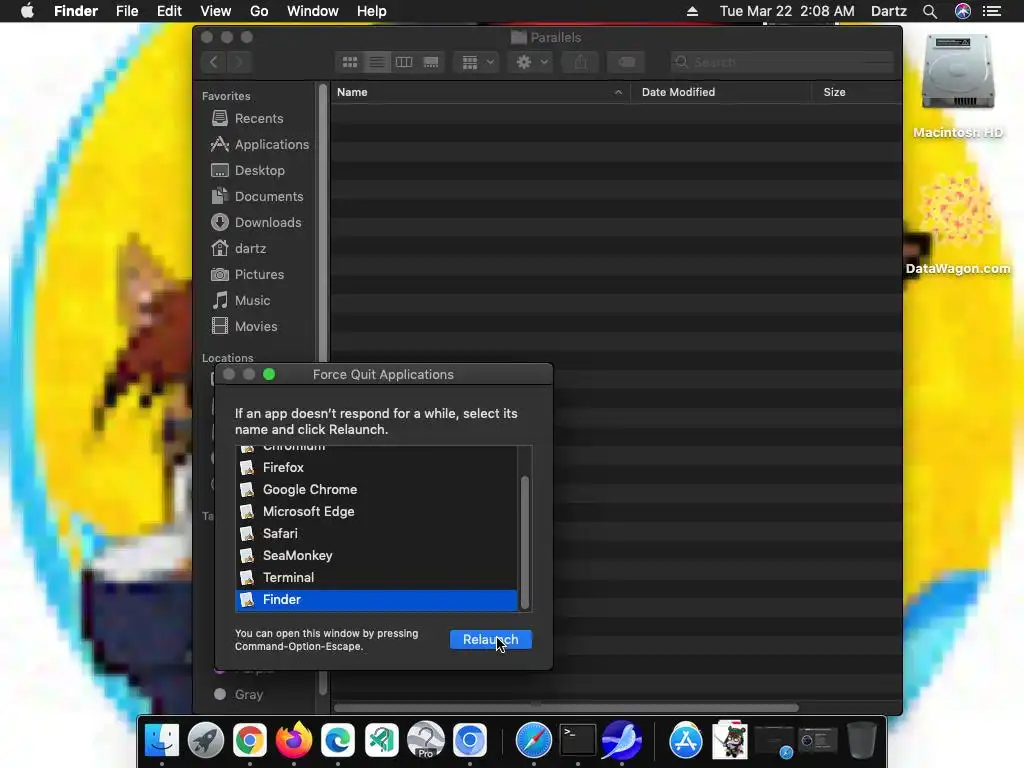Open SeaMonkey from the Dock
1024x768 pixels.
tap(622, 740)
